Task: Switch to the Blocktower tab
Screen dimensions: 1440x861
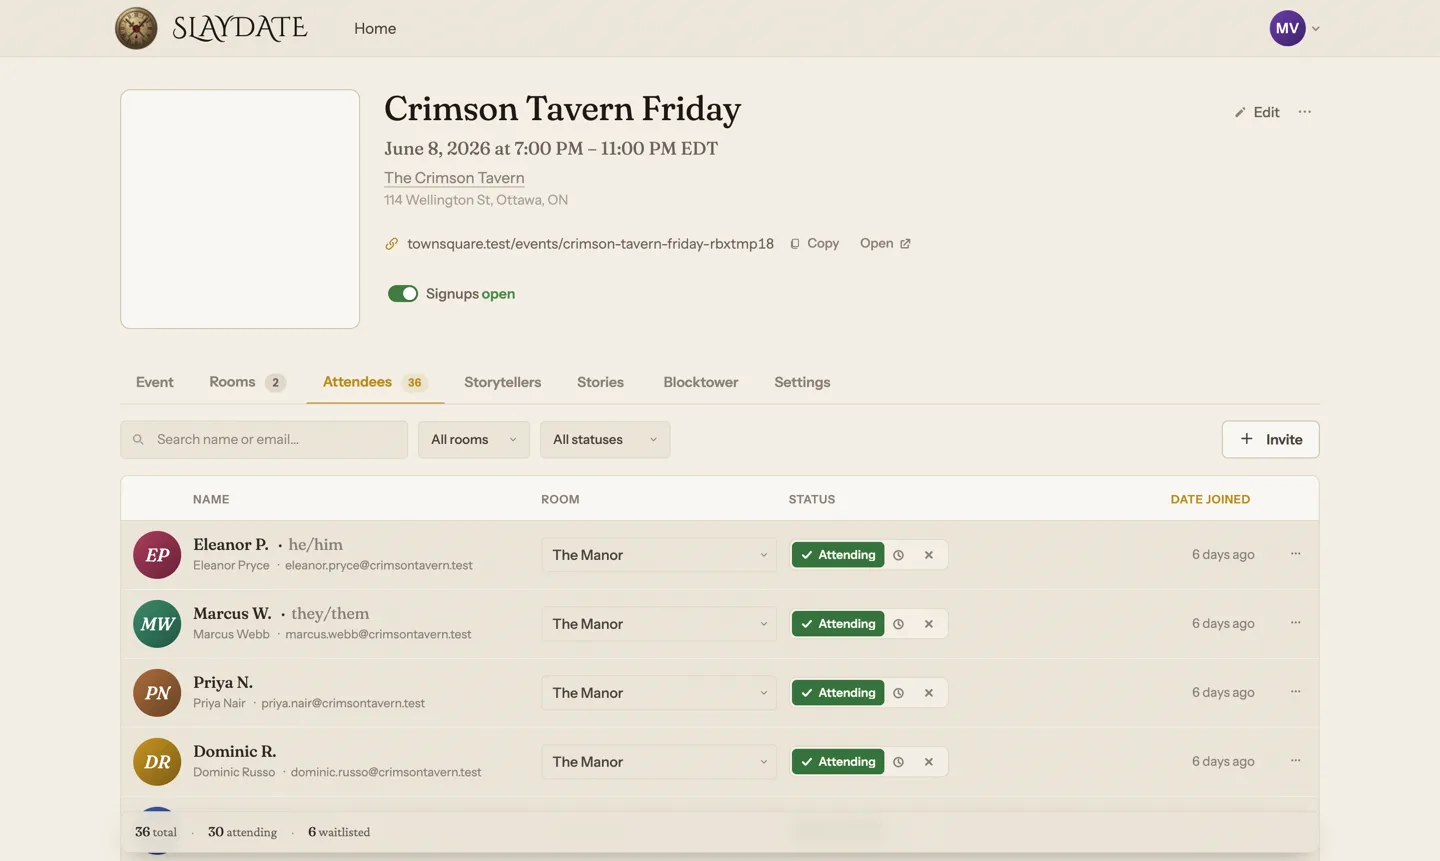Action: pyautogui.click(x=701, y=382)
